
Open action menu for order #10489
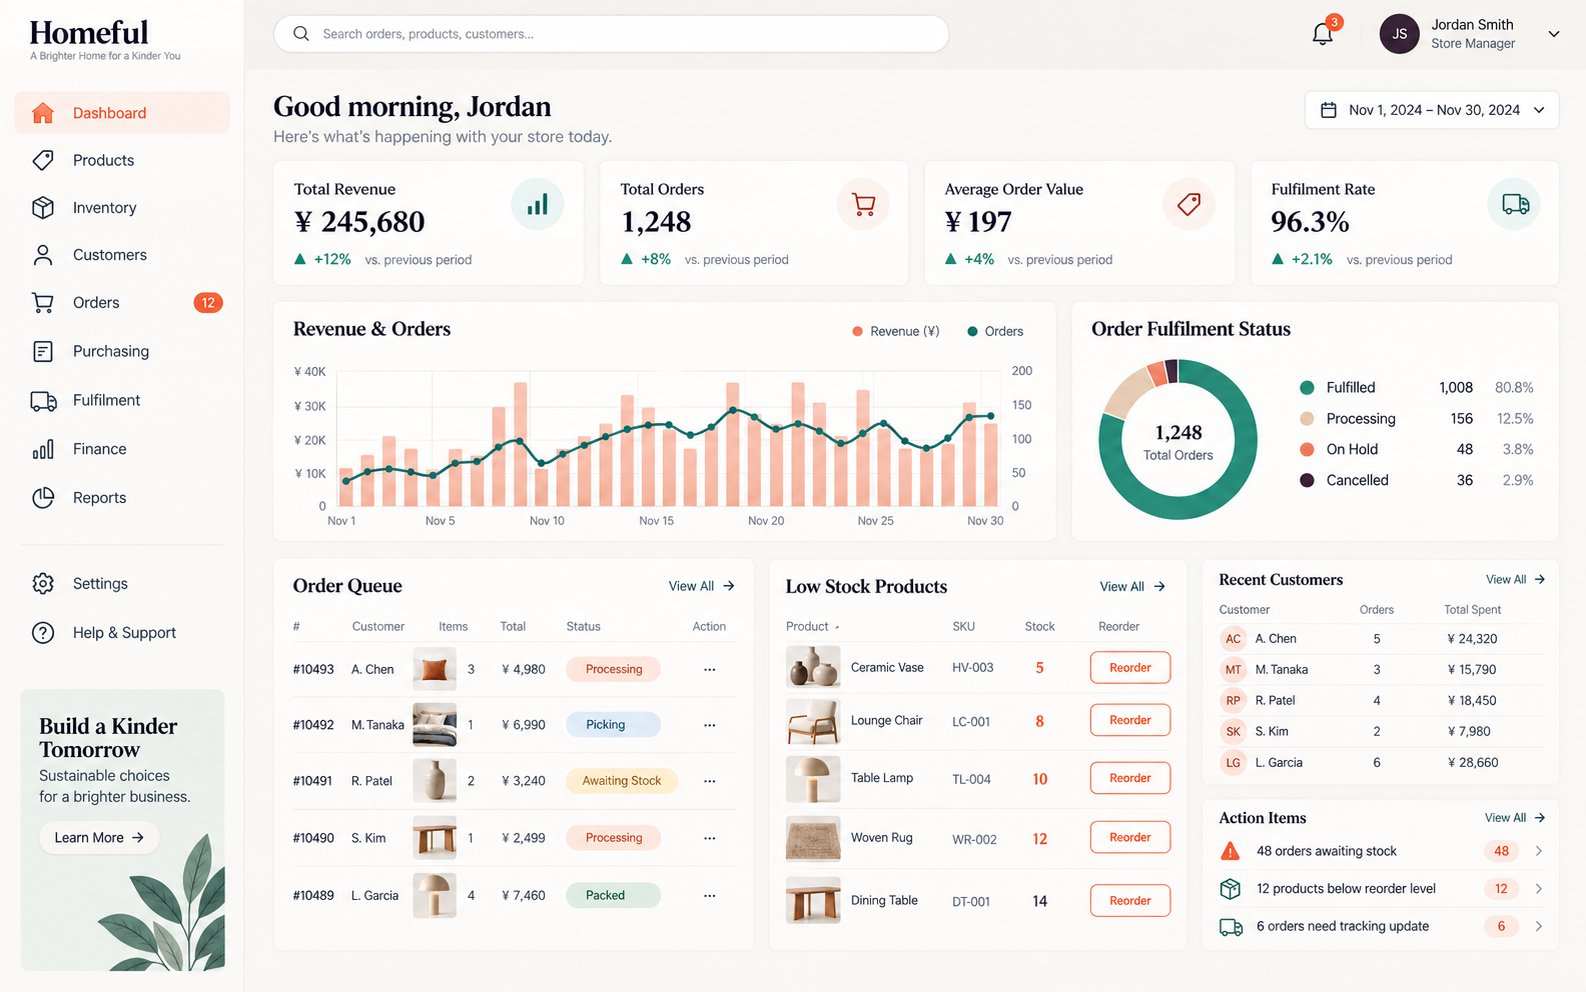pos(709,895)
